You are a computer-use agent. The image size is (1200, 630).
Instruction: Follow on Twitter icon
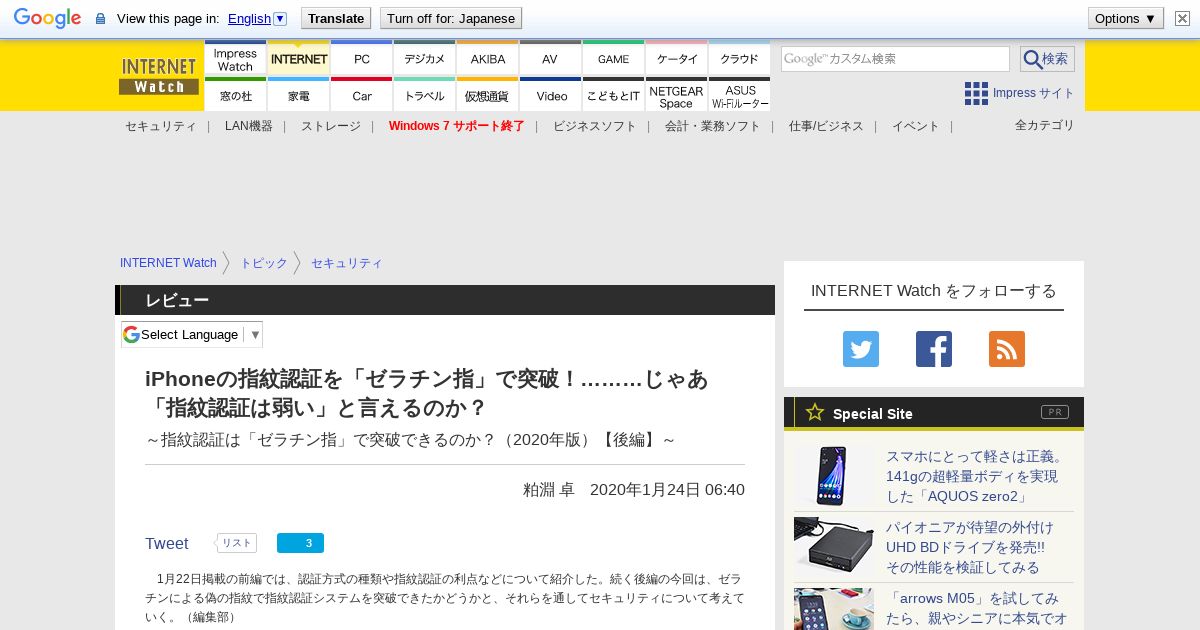(x=861, y=349)
